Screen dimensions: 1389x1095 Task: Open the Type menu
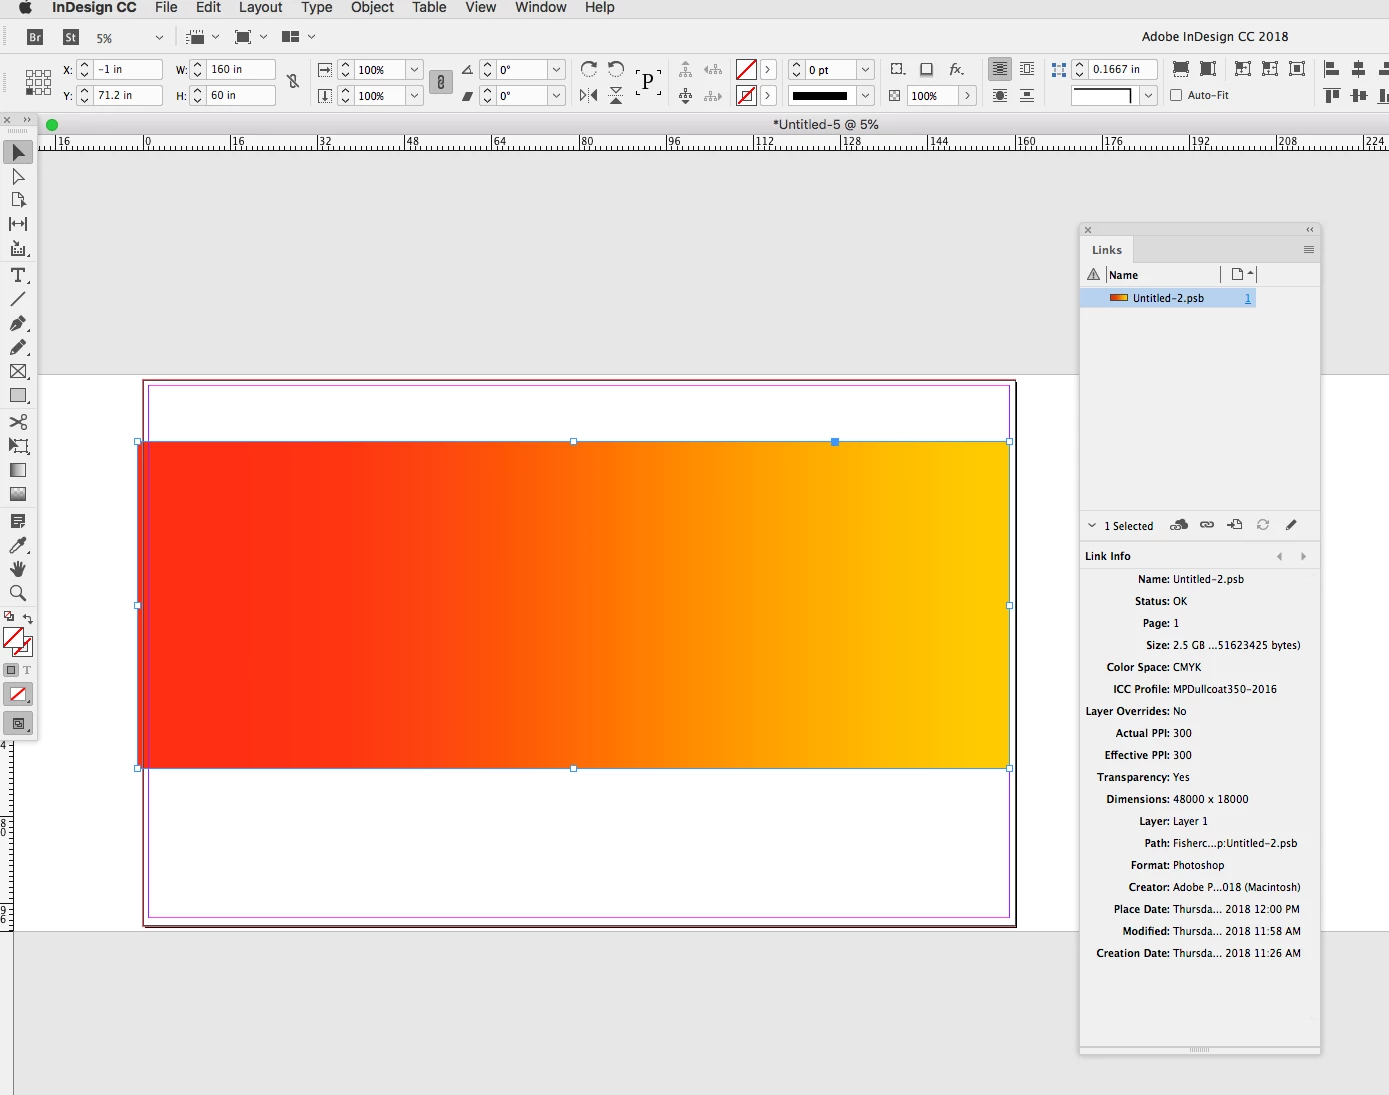(317, 8)
